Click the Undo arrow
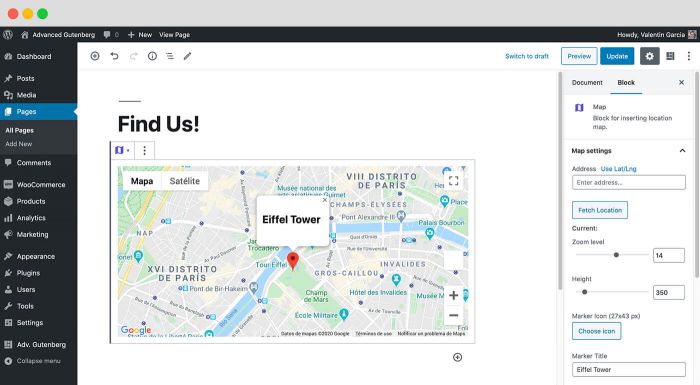700x385 pixels. [x=114, y=56]
